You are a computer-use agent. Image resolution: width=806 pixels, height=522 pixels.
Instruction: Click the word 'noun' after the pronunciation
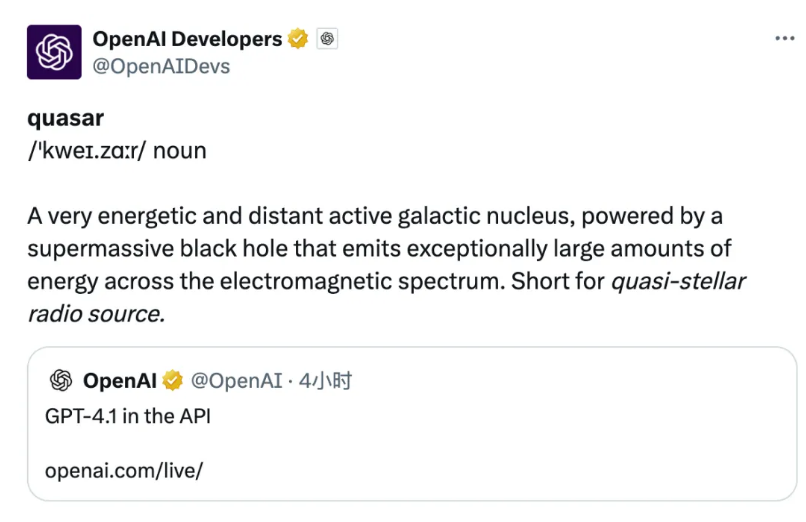[179, 151]
